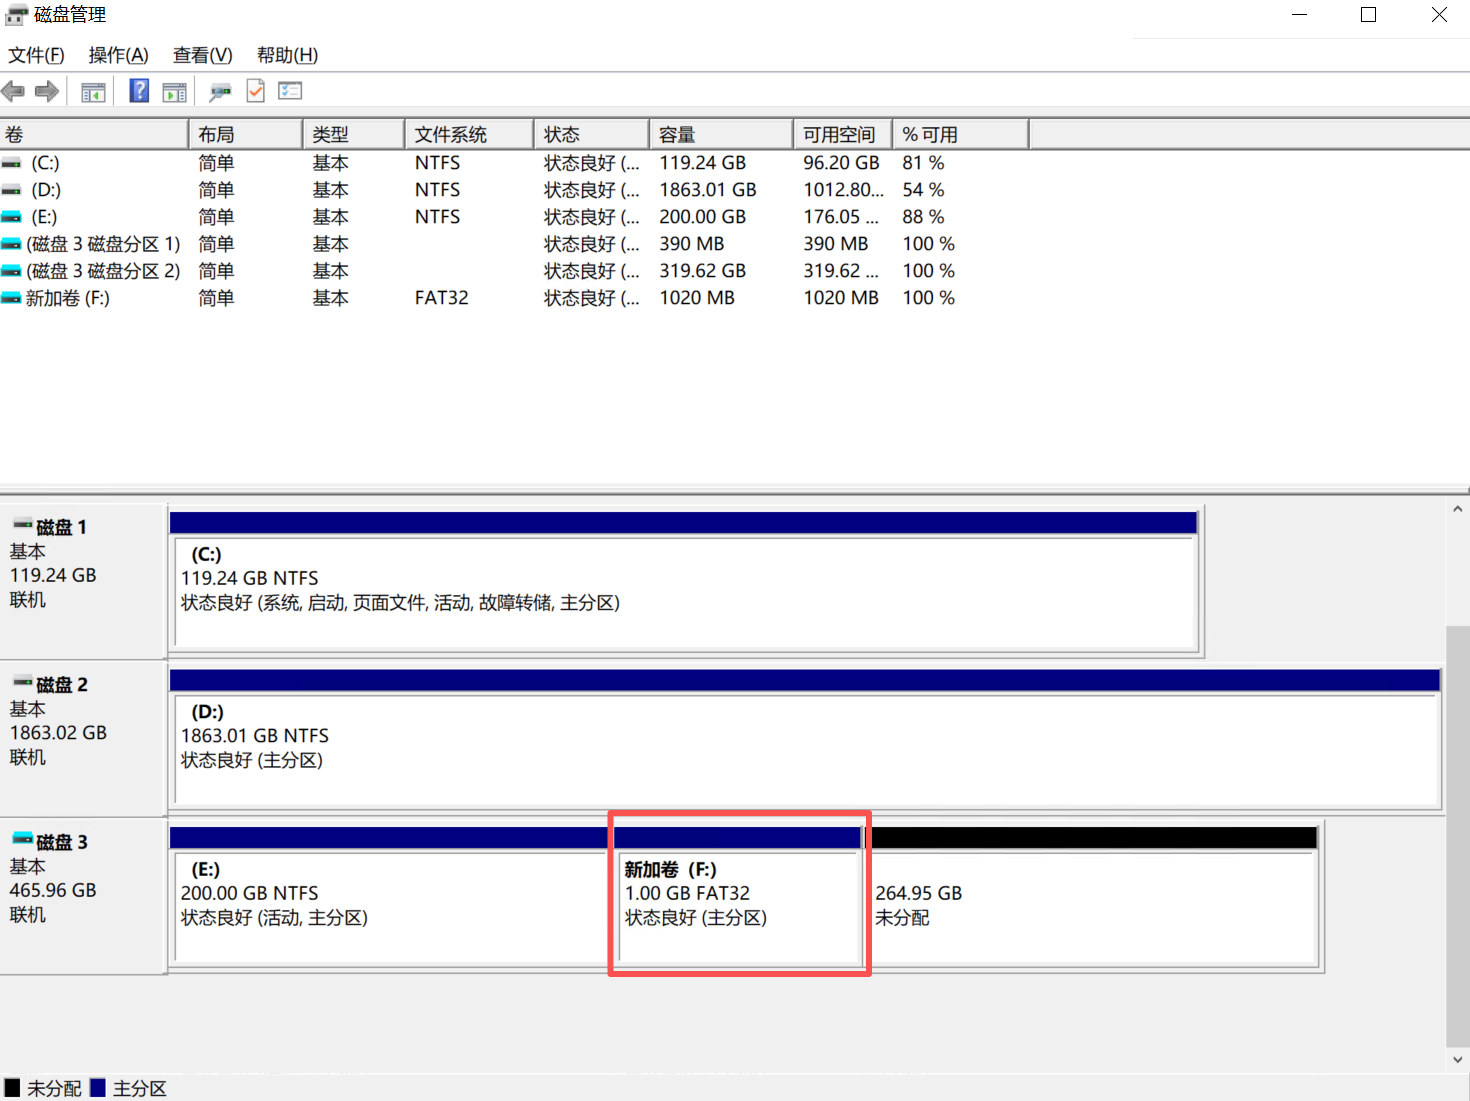The image size is (1470, 1101).
Task: Open the 帮助(H) menu
Action: pyautogui.click(x=286, y=55)
